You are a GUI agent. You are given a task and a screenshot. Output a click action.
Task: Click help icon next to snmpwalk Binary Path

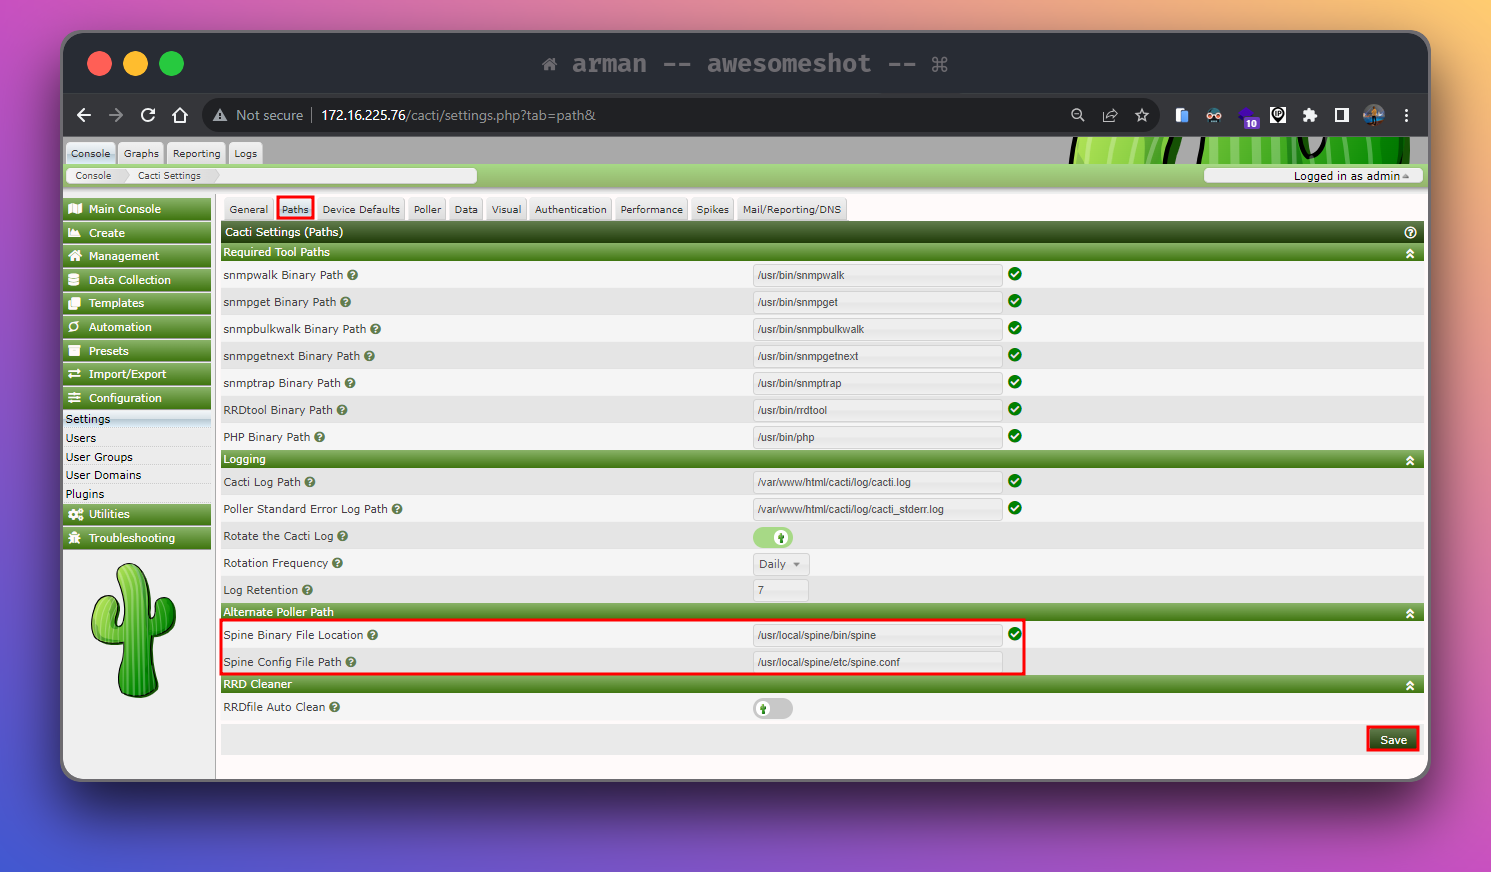click(352, 275)
